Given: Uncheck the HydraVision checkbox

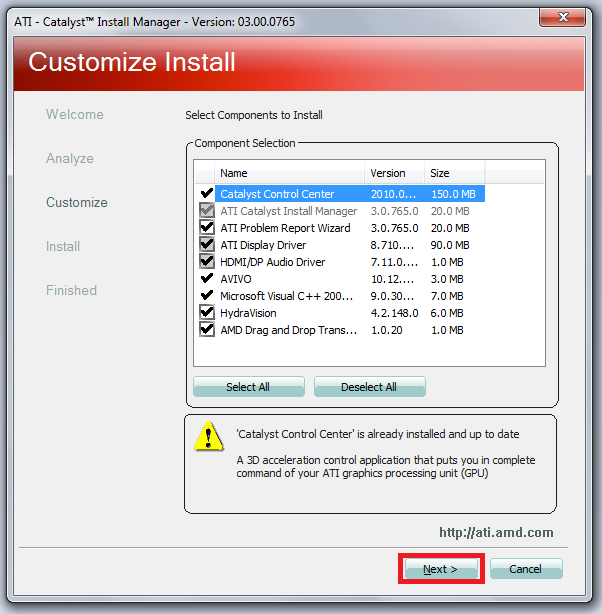Looking at the screenshot, I should tap(207, 312).
